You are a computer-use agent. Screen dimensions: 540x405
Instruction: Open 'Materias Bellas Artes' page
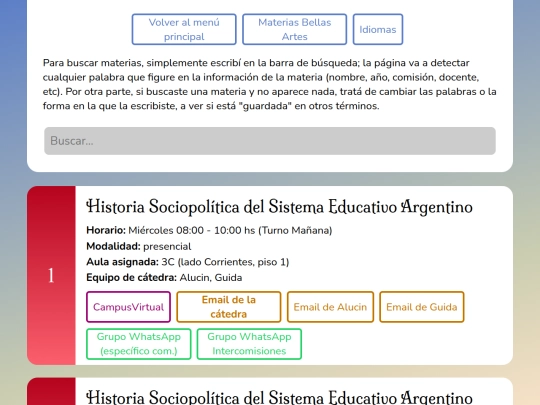[294, 29]
